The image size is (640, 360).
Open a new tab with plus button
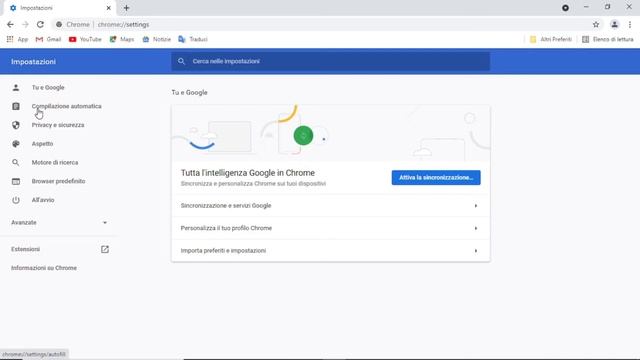click(x=126, y=8)
